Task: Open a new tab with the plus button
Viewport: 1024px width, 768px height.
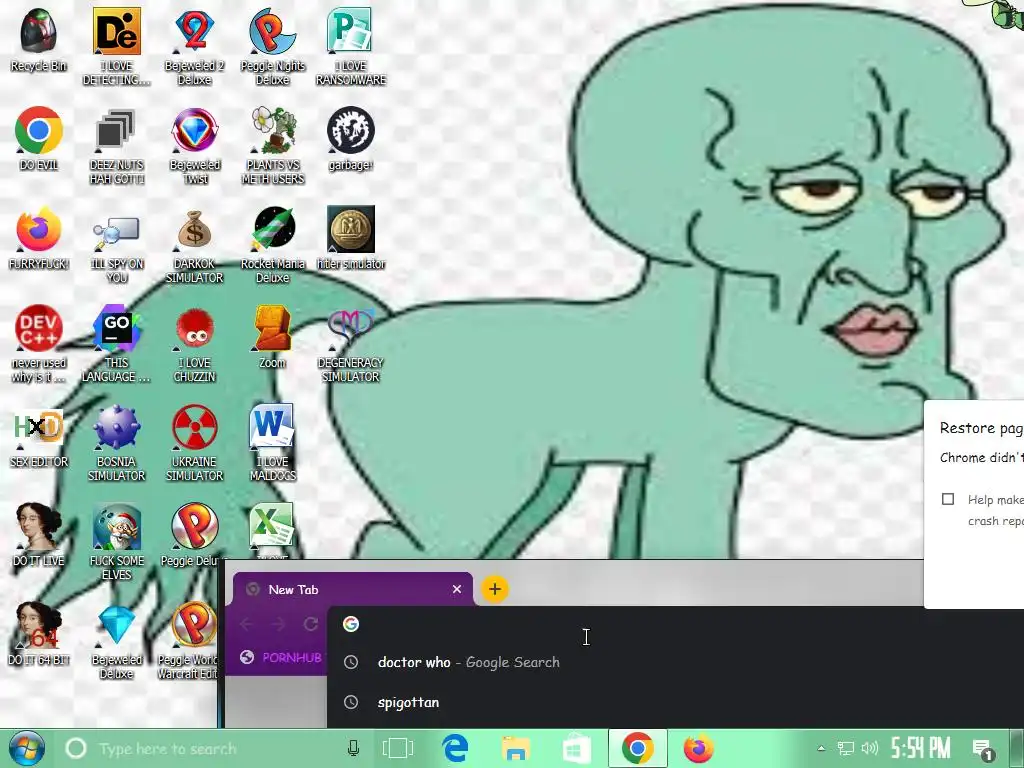Action: tap(495, 589)
